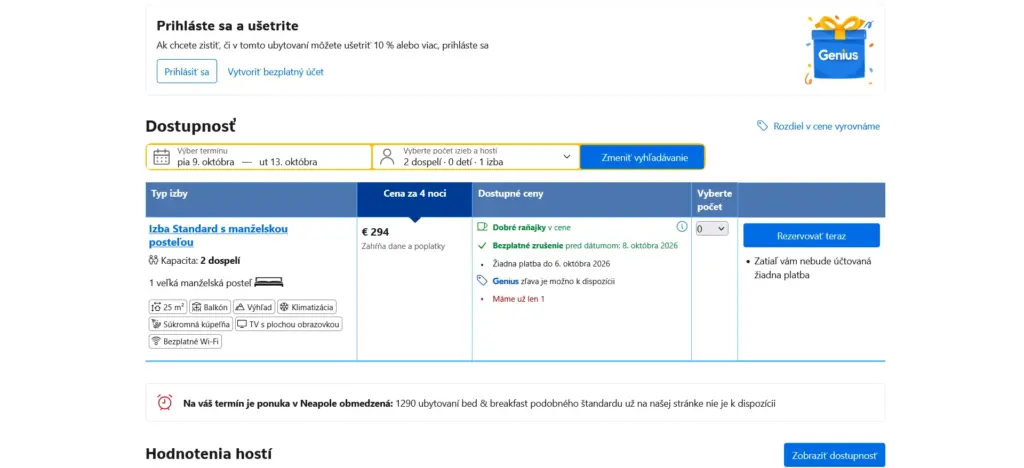Click the Zahŕňa dane a poplatky text
1024x468 pixels.
point(403,246)
